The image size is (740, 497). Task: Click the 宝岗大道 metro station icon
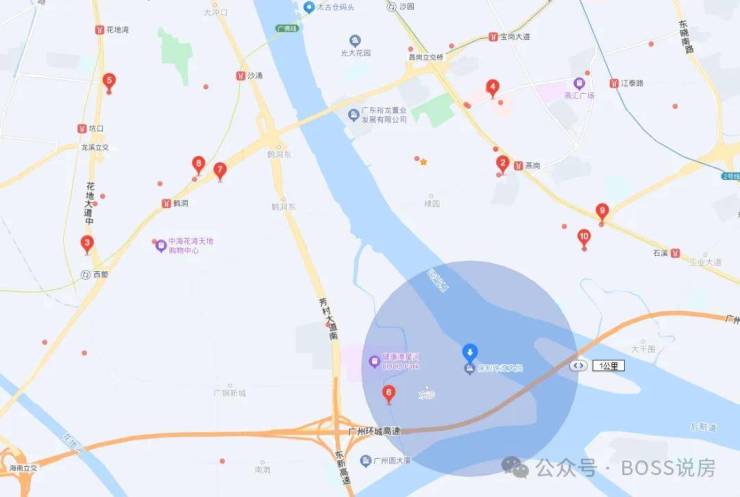coord(493,37)
